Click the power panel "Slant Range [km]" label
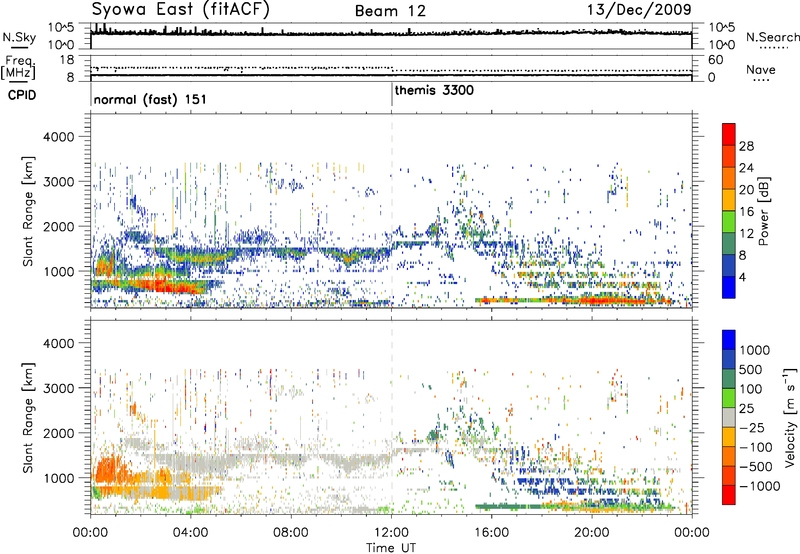Screen dimensions: 800x554 tap(28, 211)
